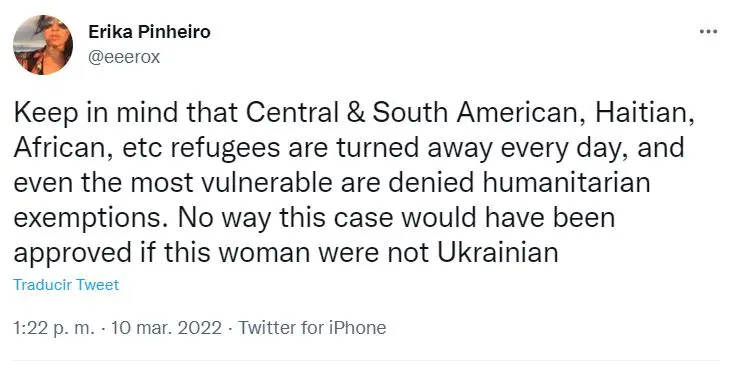Select the ampersand in Central & South
739x379 pixels.
pyautogui.click(x=355, y=114)
